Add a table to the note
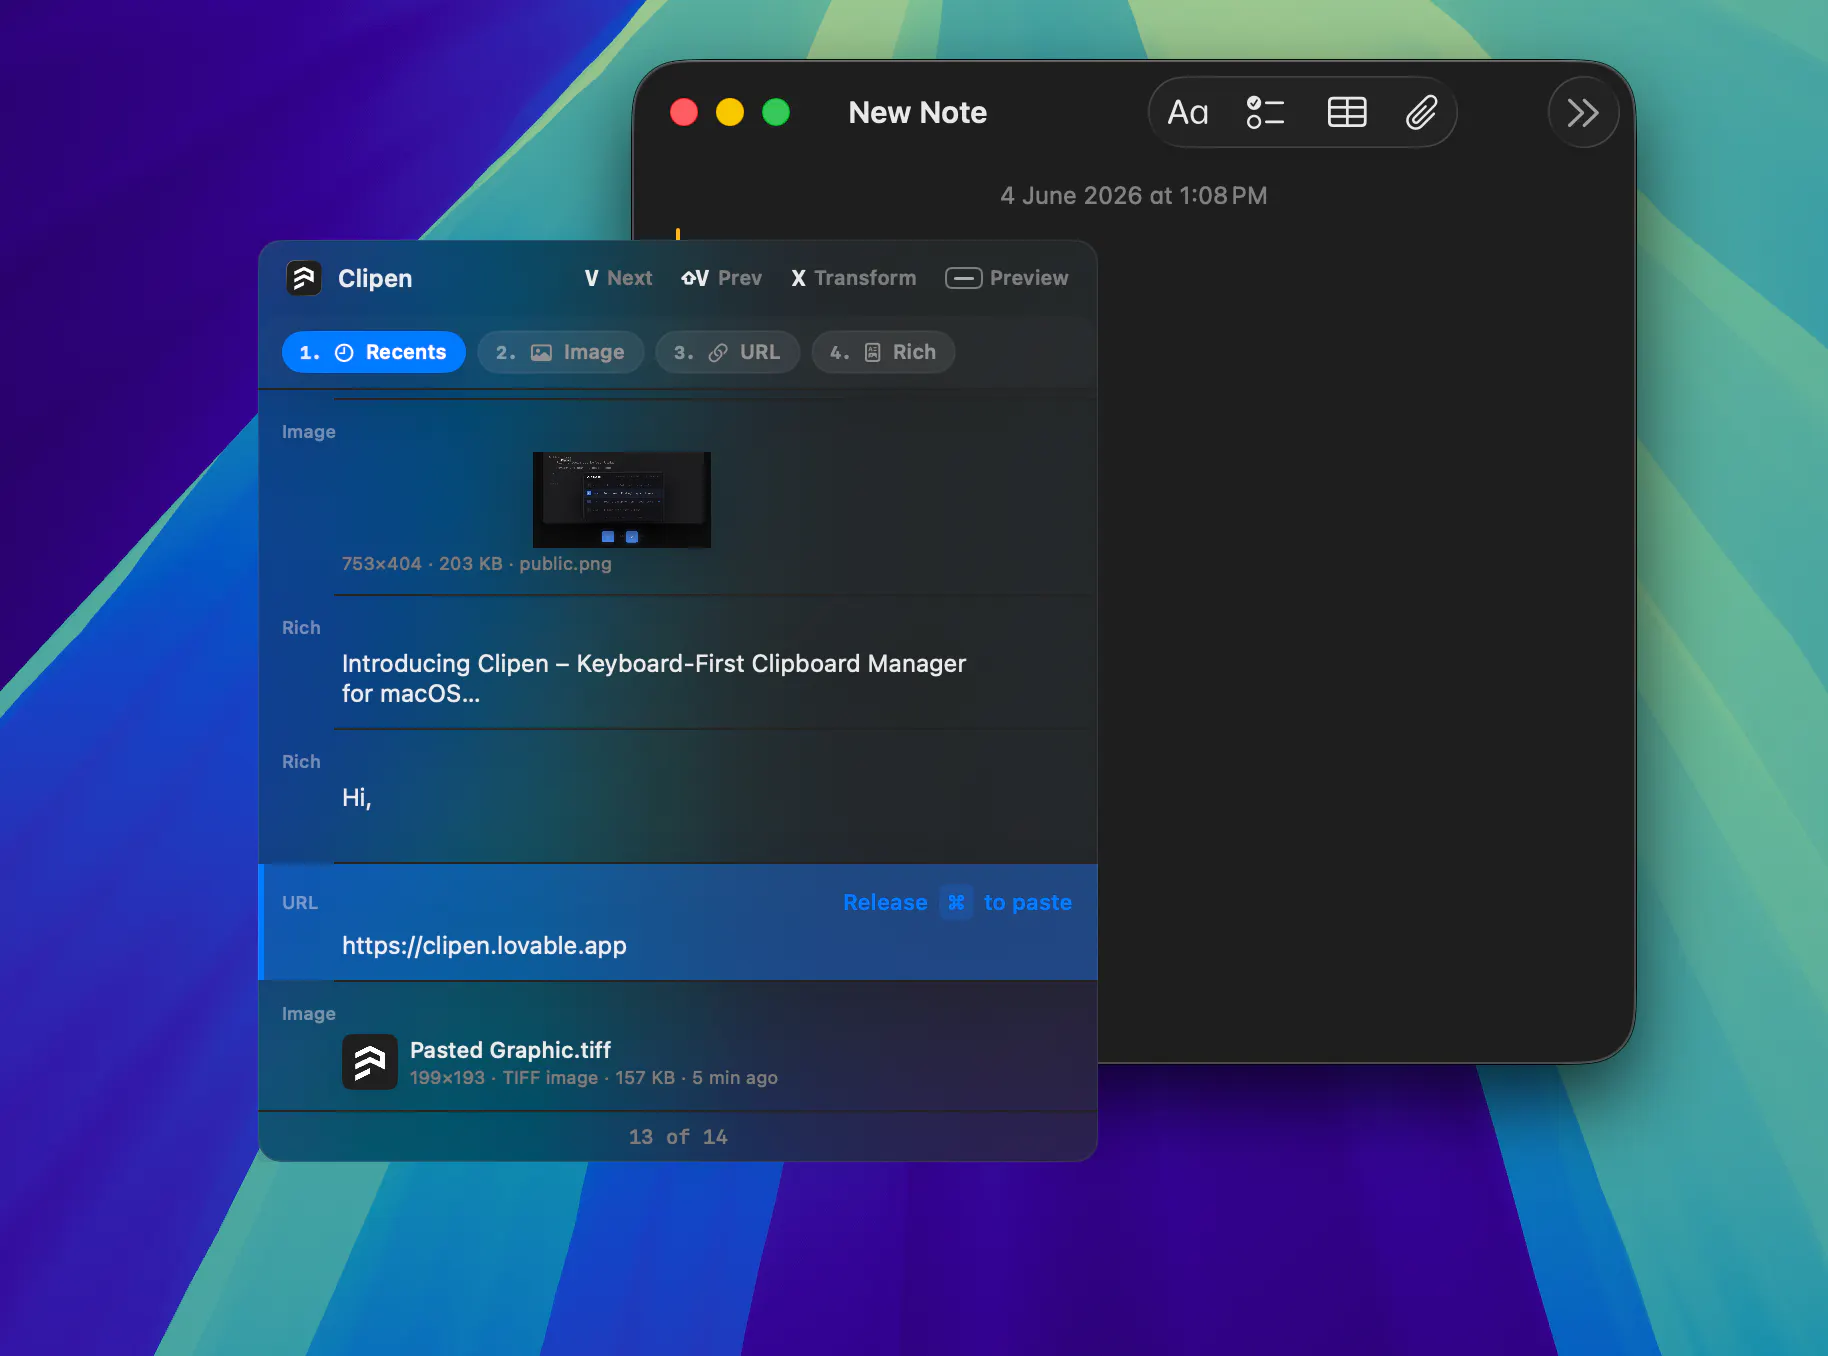 (1347, 112)
